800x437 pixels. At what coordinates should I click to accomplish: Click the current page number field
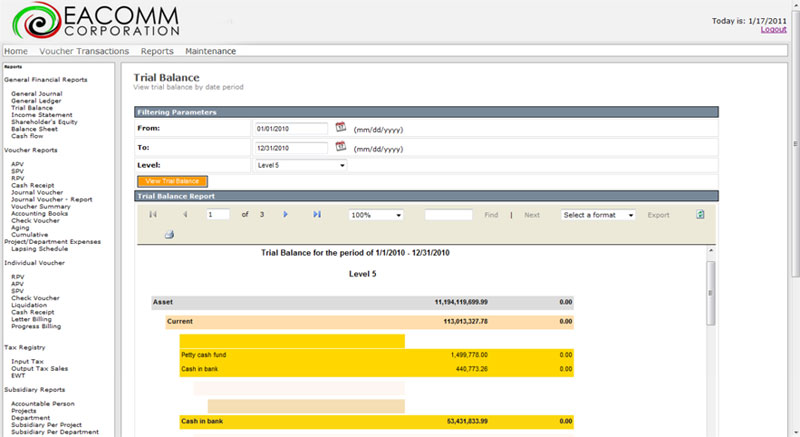pyautogui.click(x=218, y=215)
